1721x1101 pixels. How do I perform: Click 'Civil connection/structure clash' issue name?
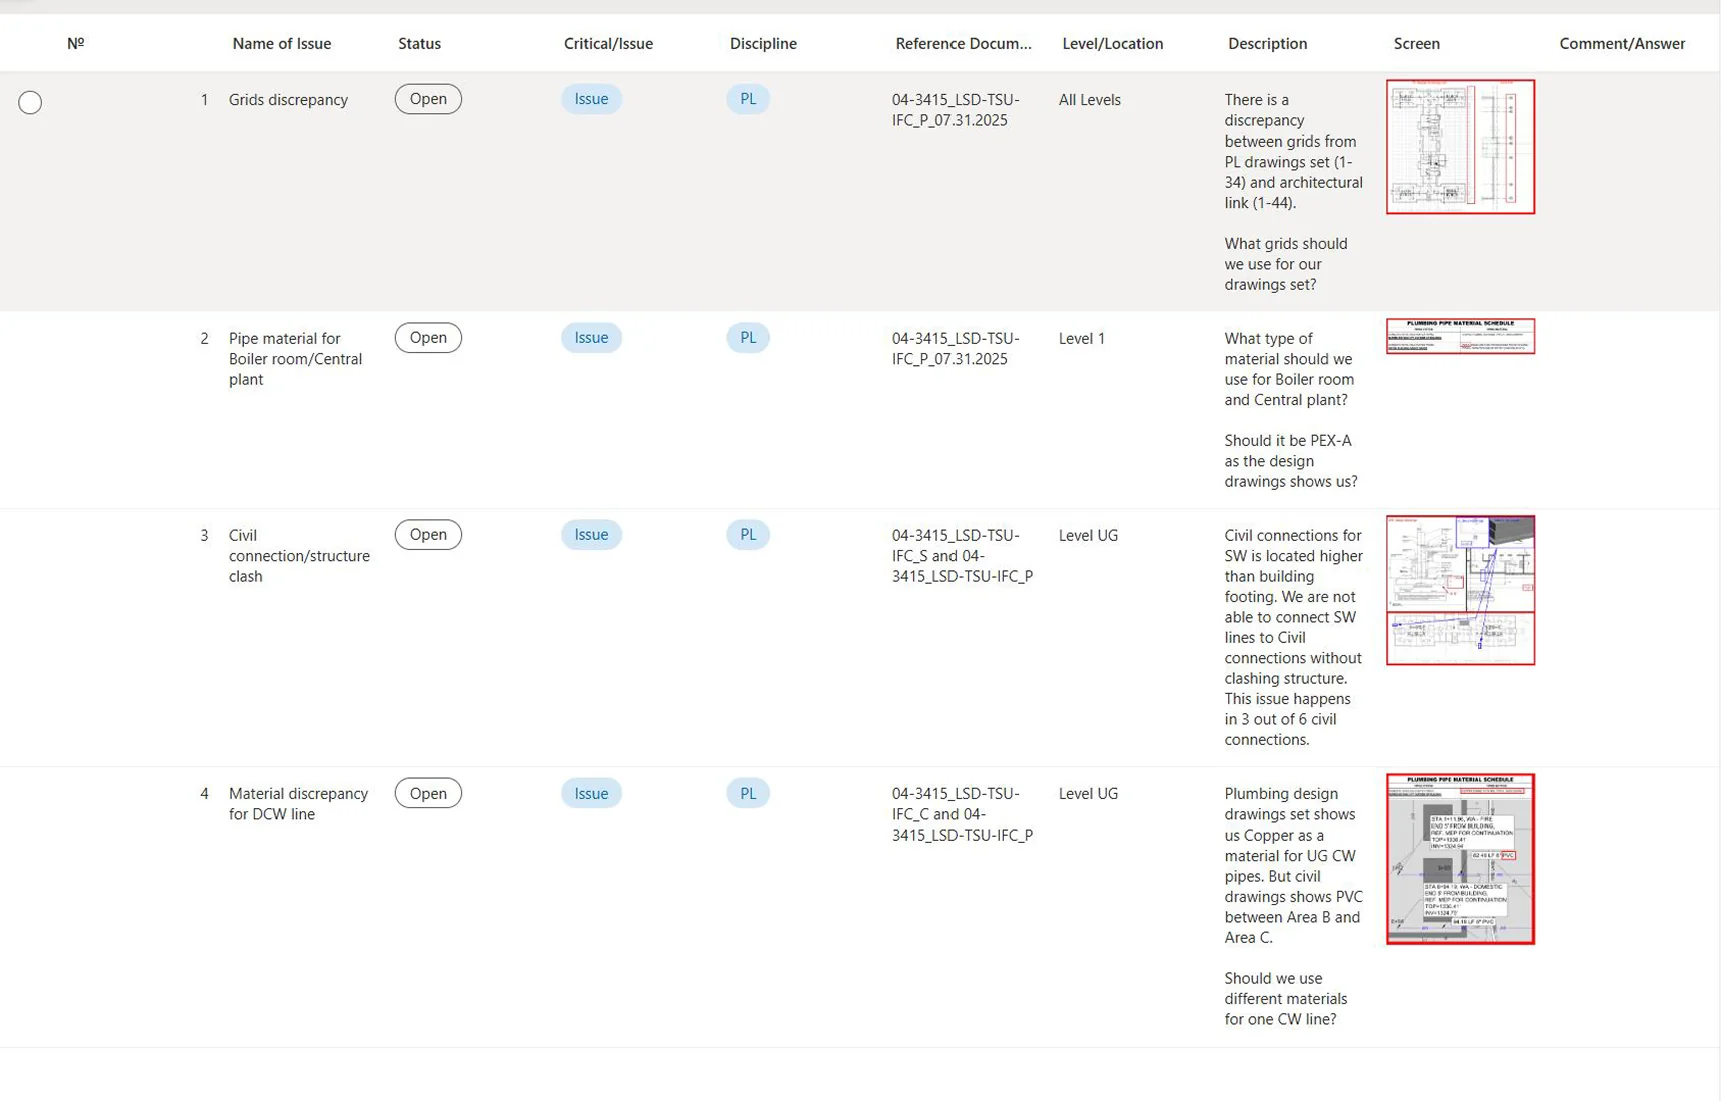(299, 556)
